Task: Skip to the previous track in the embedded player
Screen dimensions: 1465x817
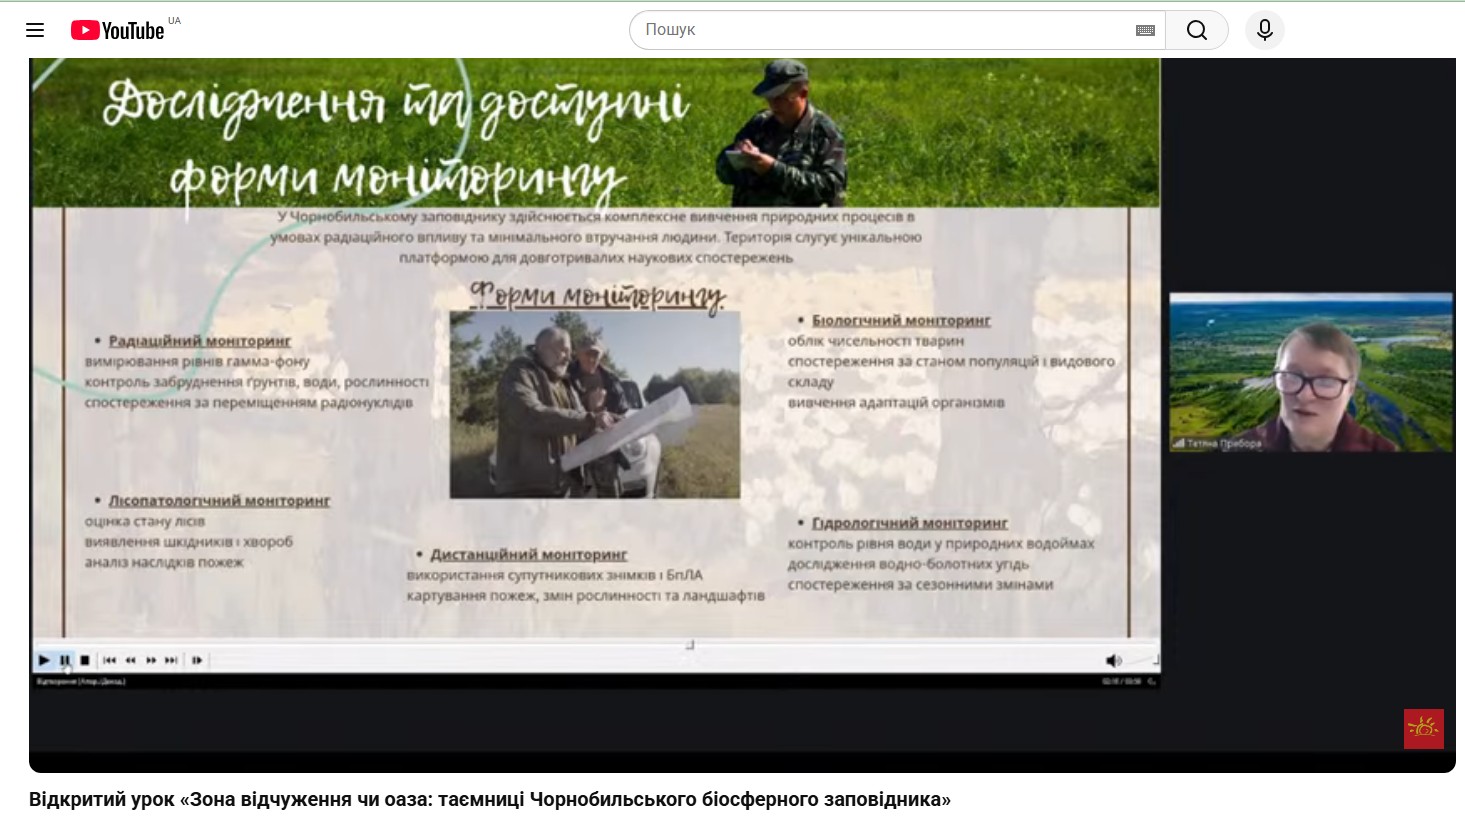Action: (110, 660)
